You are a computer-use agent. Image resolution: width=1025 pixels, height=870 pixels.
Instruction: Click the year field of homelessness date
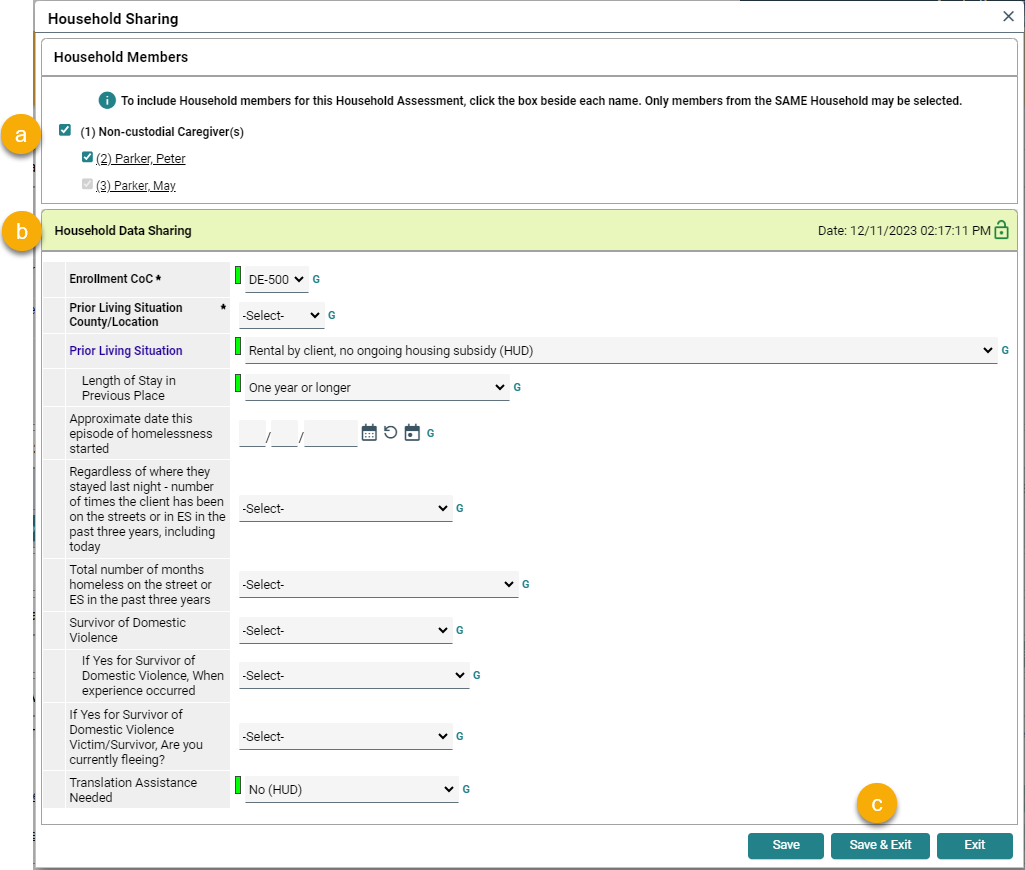pos(331,433)
